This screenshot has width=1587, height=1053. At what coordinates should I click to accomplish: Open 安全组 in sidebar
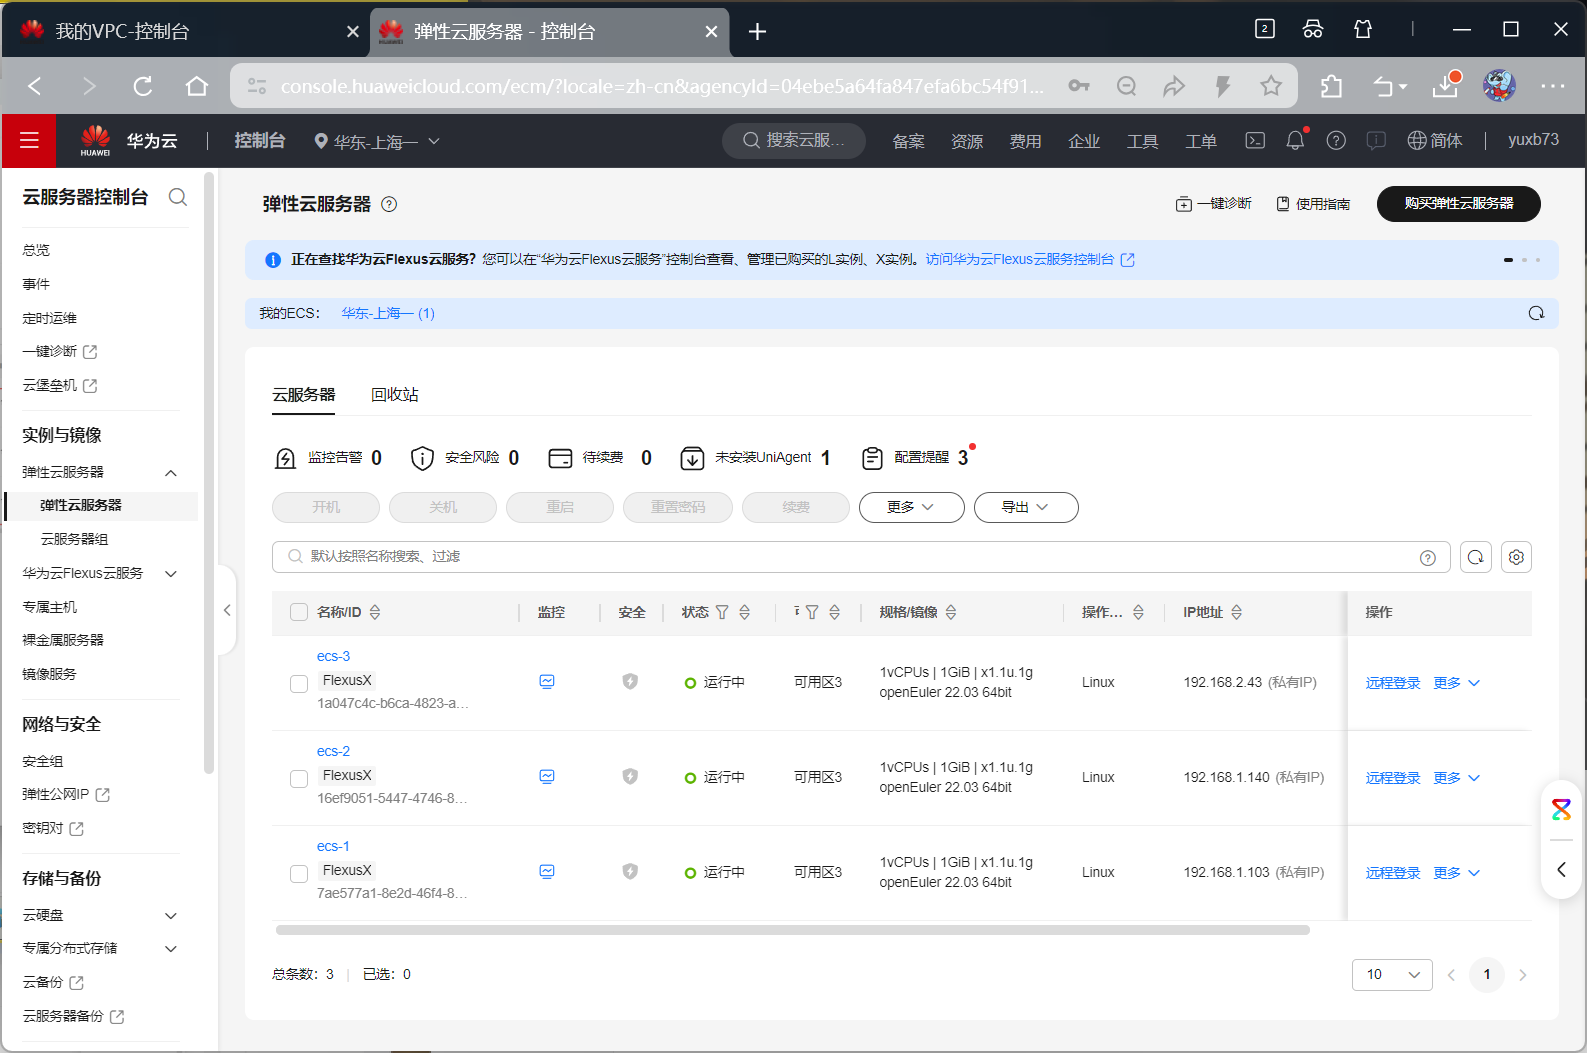(x=43, y=762)
